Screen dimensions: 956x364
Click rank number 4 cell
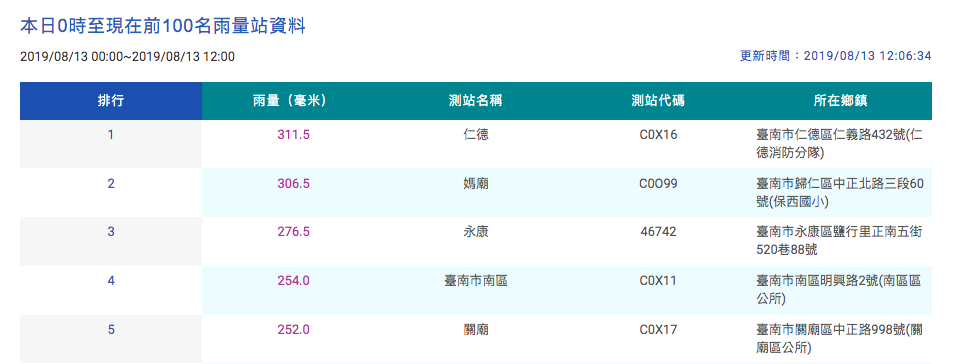(110, 290)
